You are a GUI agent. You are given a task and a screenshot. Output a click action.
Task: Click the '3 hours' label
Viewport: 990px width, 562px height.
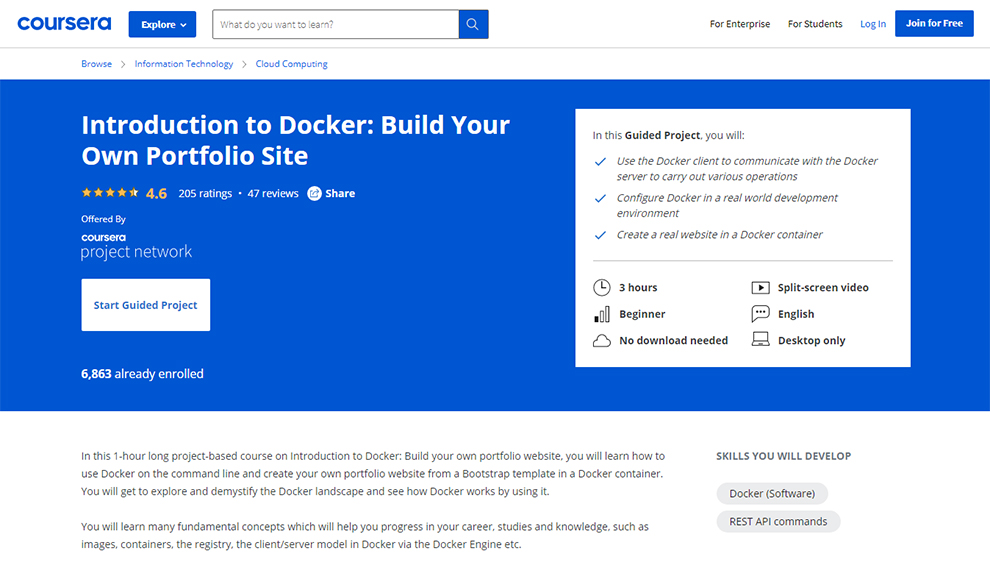[x=638, y=287]
